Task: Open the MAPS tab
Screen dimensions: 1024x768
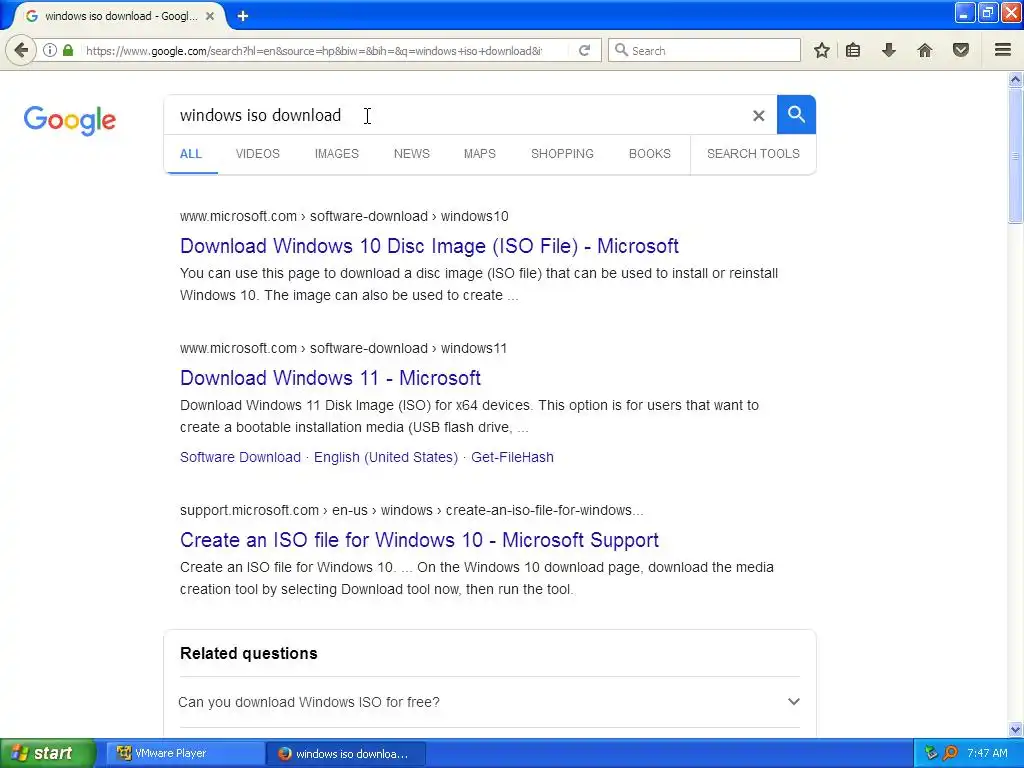Action: coord(479,154)
